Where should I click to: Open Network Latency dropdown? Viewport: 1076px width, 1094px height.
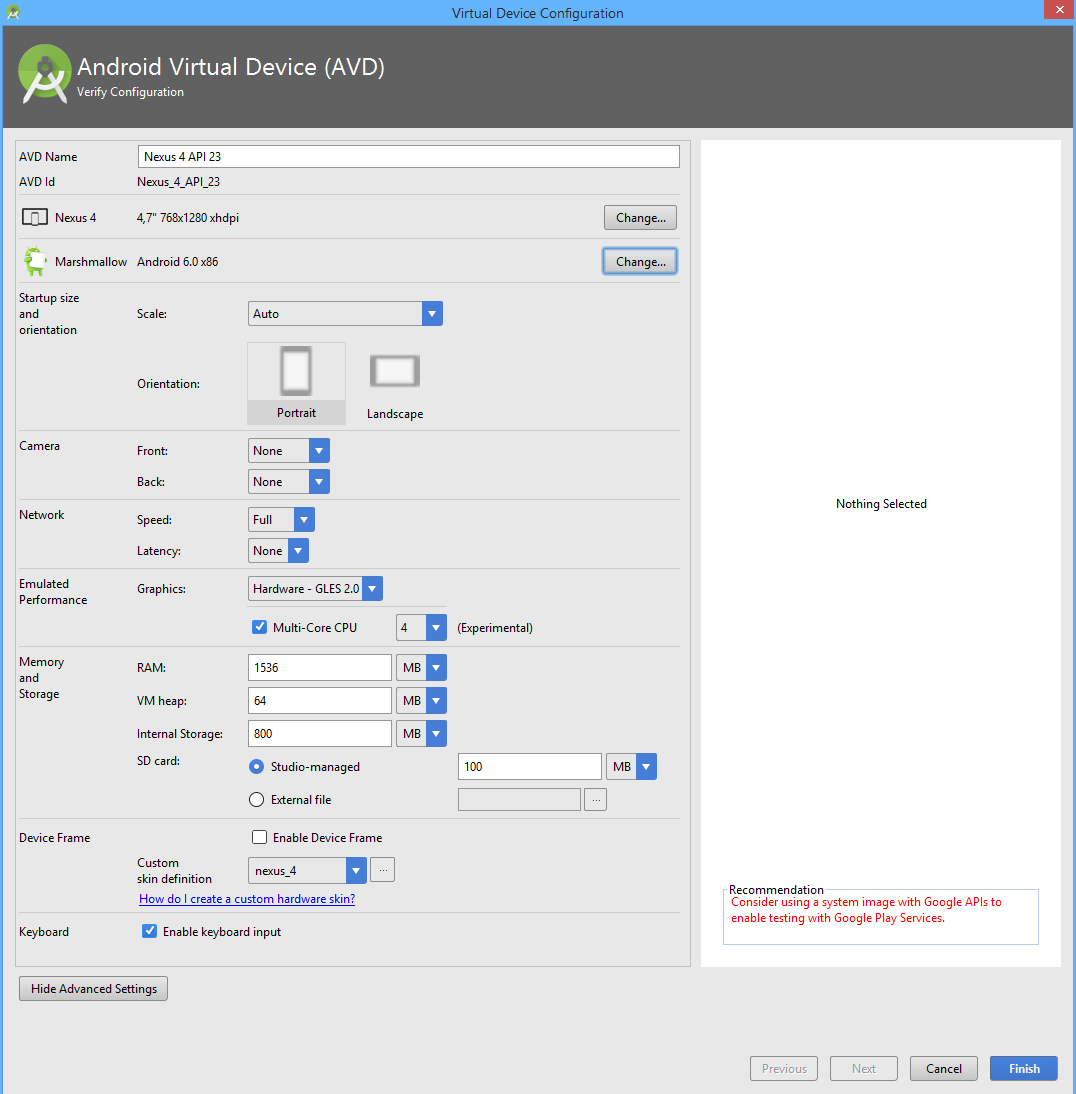pyautogui.click(x=278, y=550)
